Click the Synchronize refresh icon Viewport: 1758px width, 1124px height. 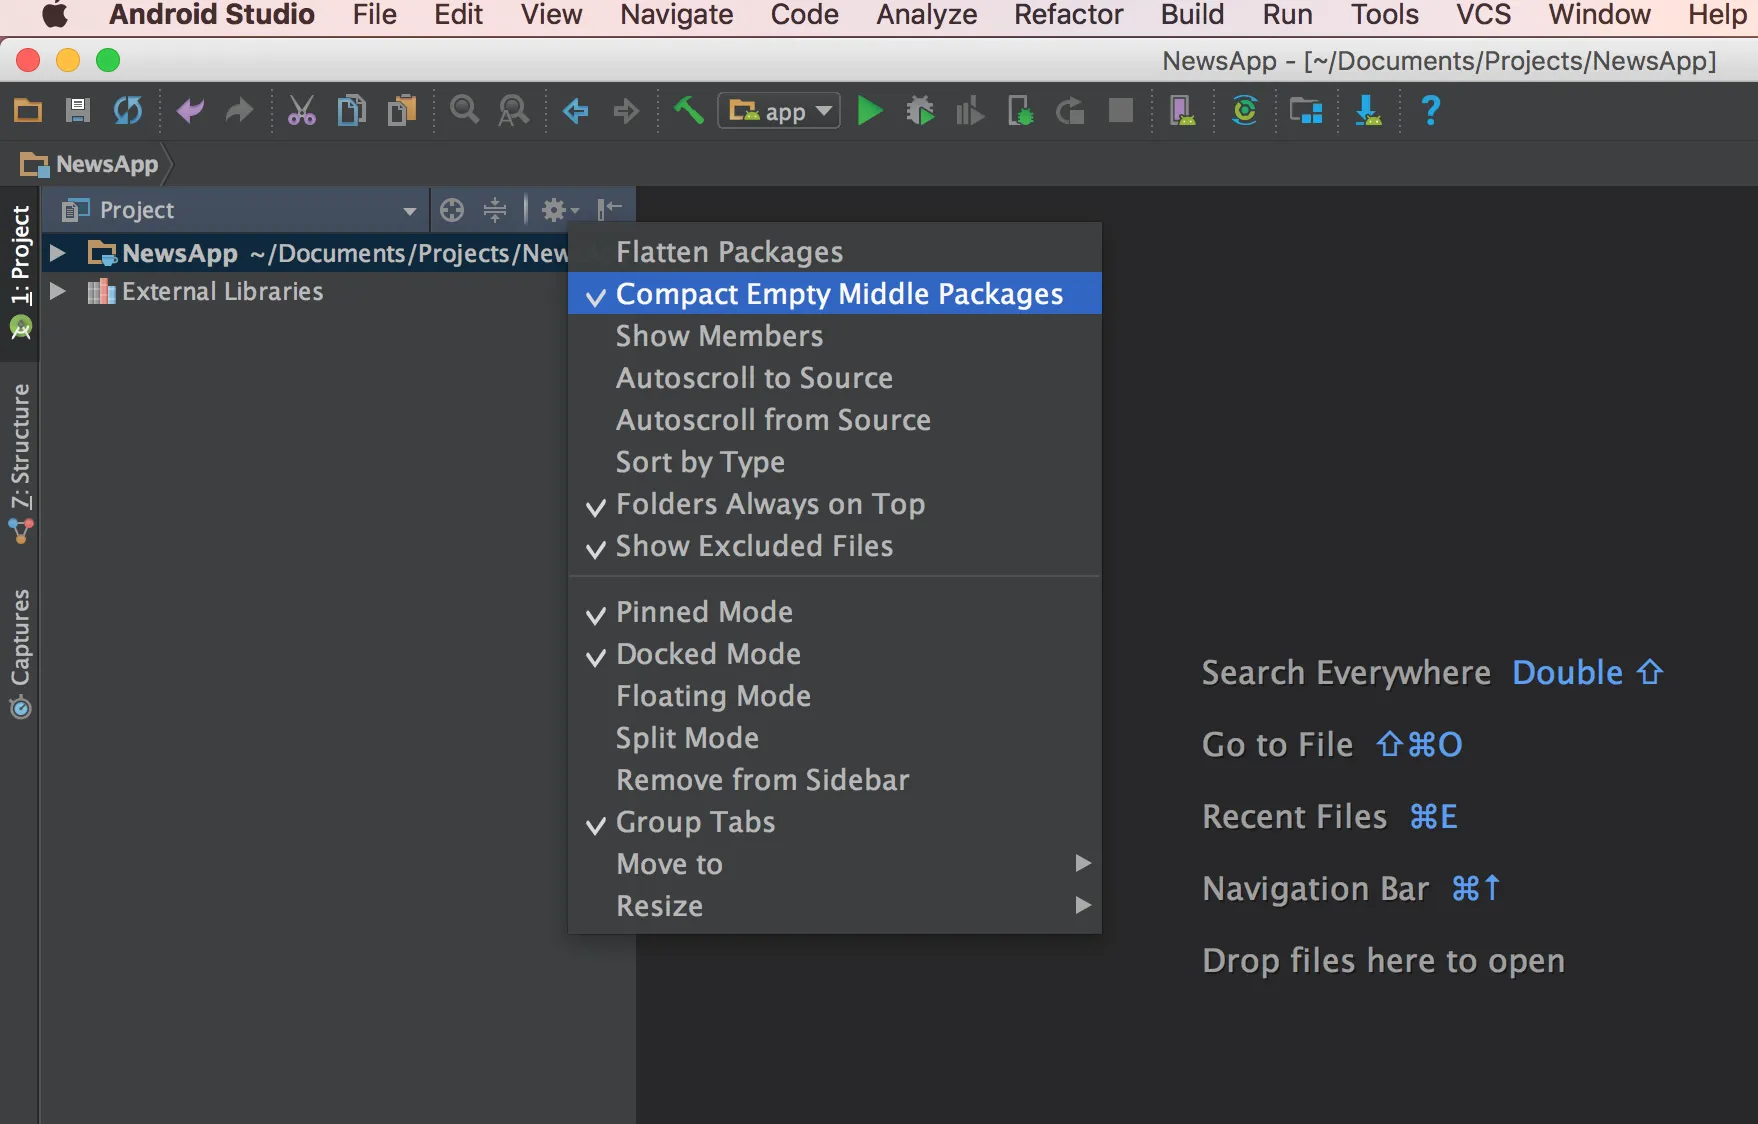128,110
